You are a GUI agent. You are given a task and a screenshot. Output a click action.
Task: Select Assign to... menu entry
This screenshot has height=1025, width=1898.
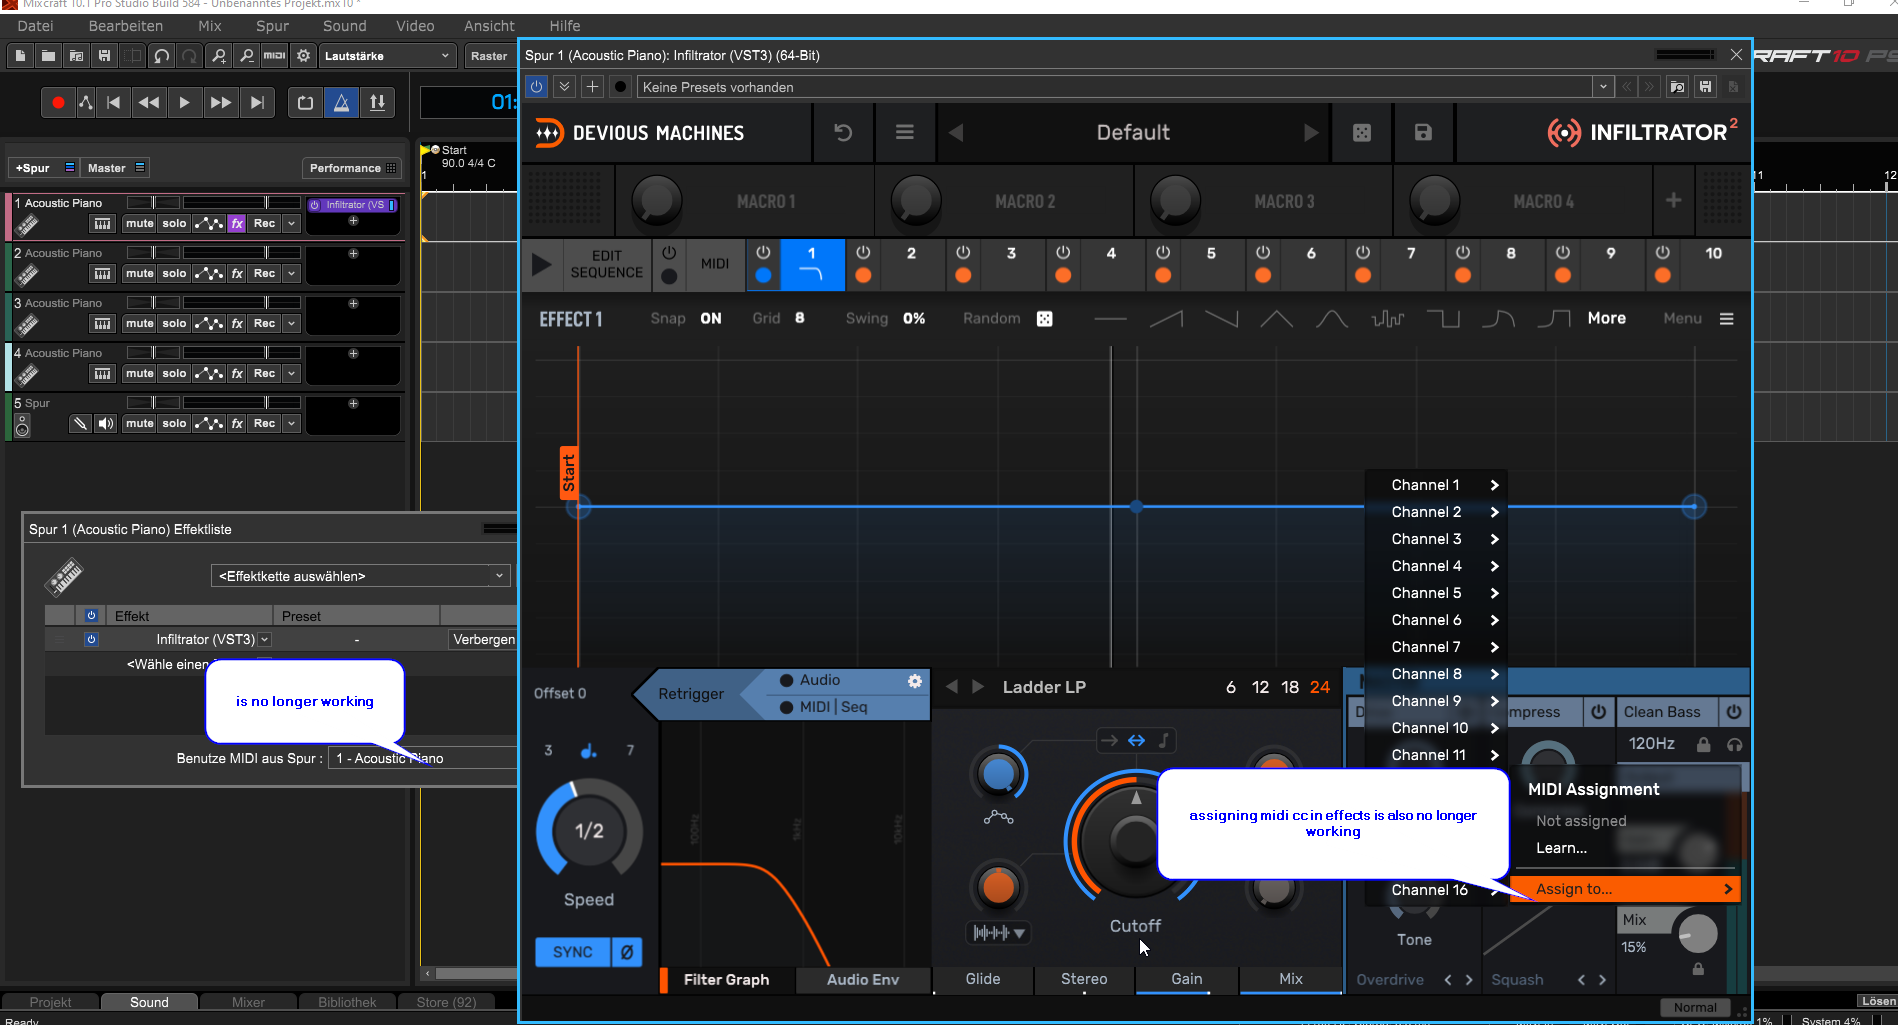(x=1625, y=889)
